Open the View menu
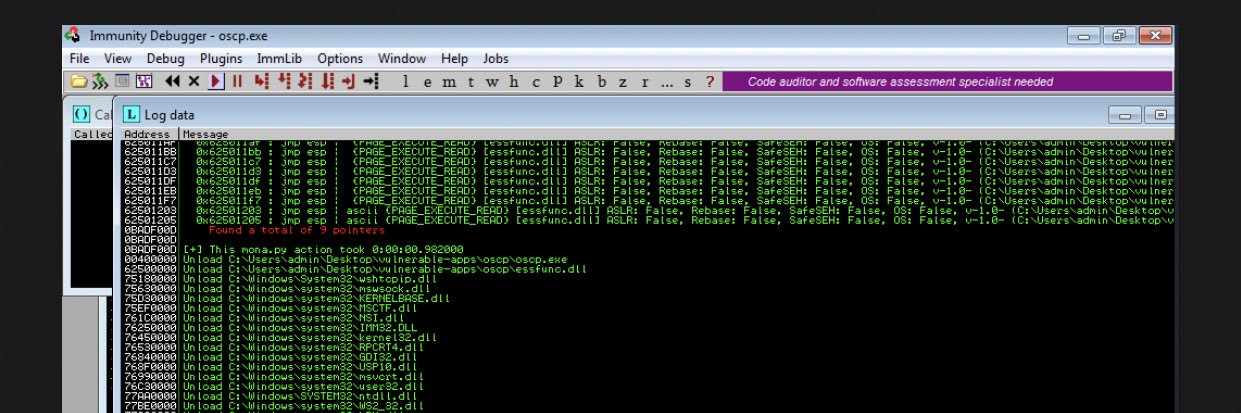The height and width of the screenshot is (413, 1241). point(118,59)
